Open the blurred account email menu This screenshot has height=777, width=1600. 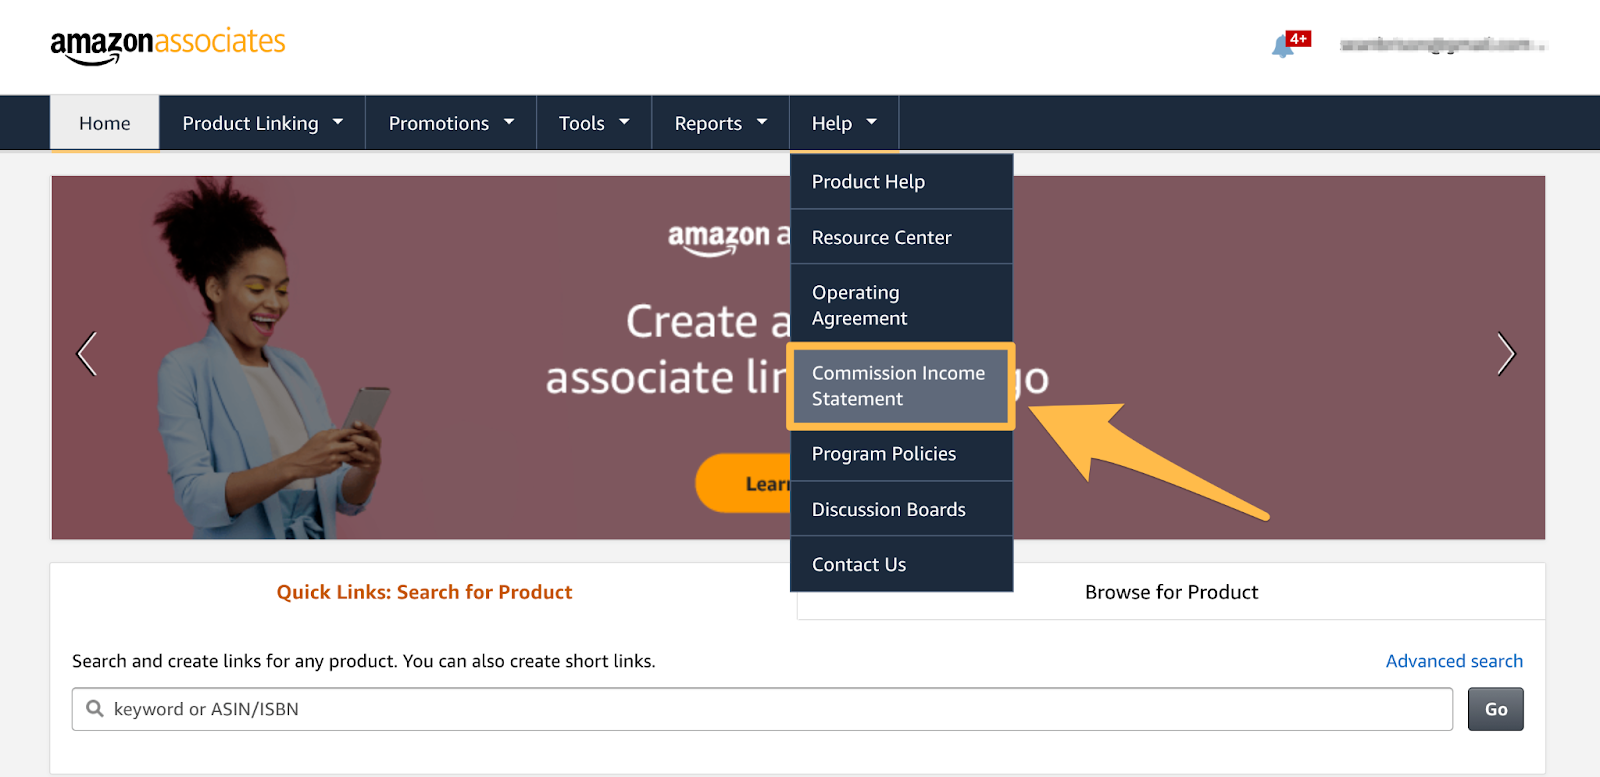click(1442, 45)
